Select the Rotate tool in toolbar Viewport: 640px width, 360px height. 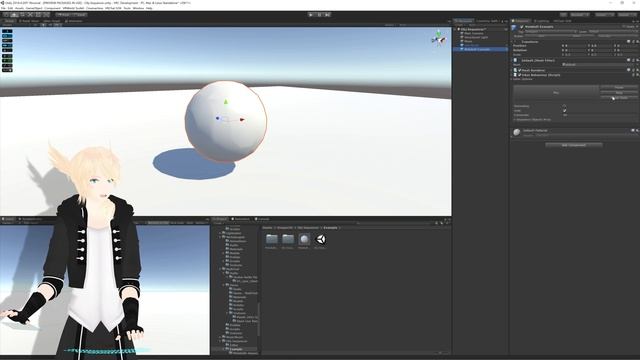point(22,15)
